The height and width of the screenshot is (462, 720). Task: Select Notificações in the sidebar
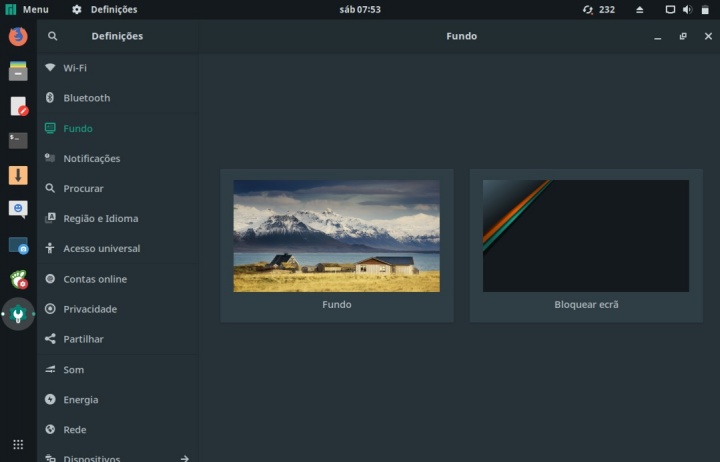pyautogui.click(x=91, y=158)
